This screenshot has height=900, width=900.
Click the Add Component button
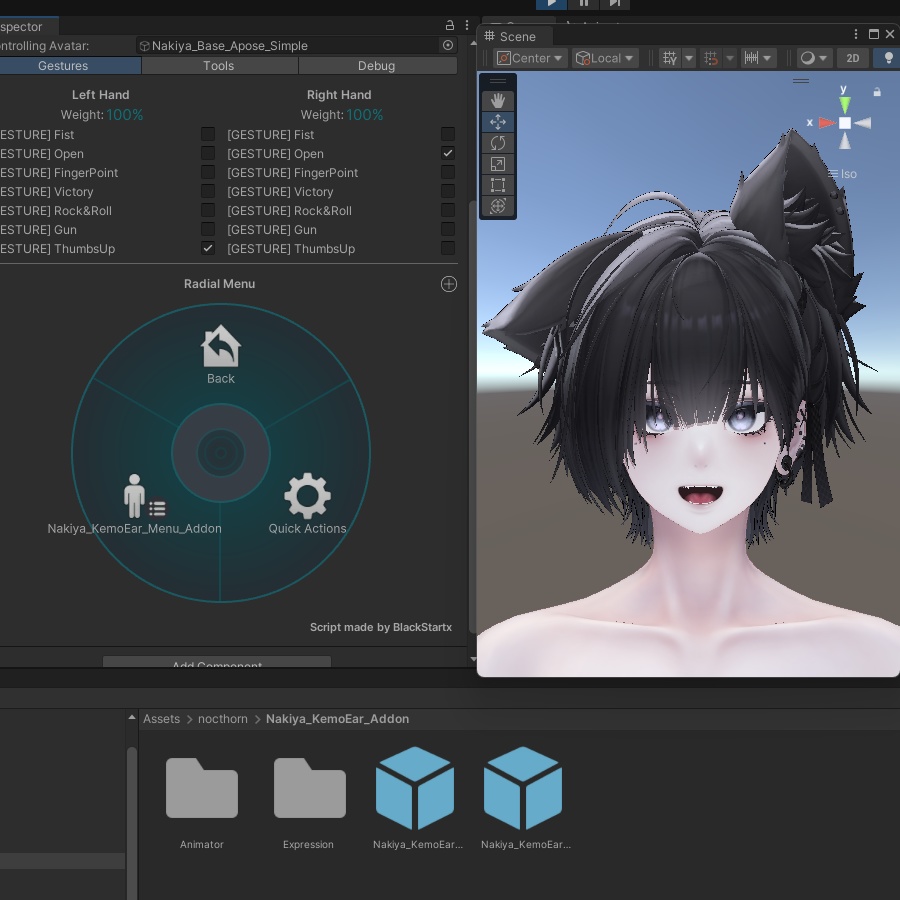click(x=216, y=666)
